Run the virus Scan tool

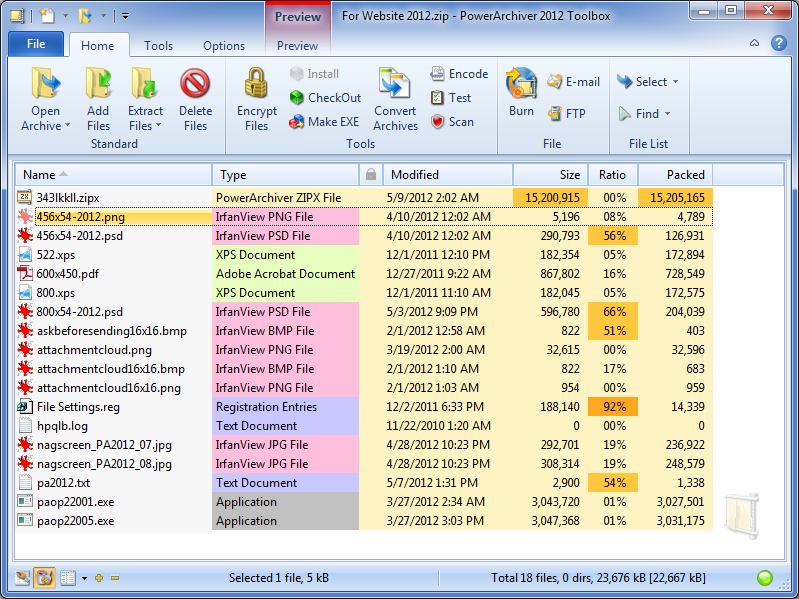point(452,121)
